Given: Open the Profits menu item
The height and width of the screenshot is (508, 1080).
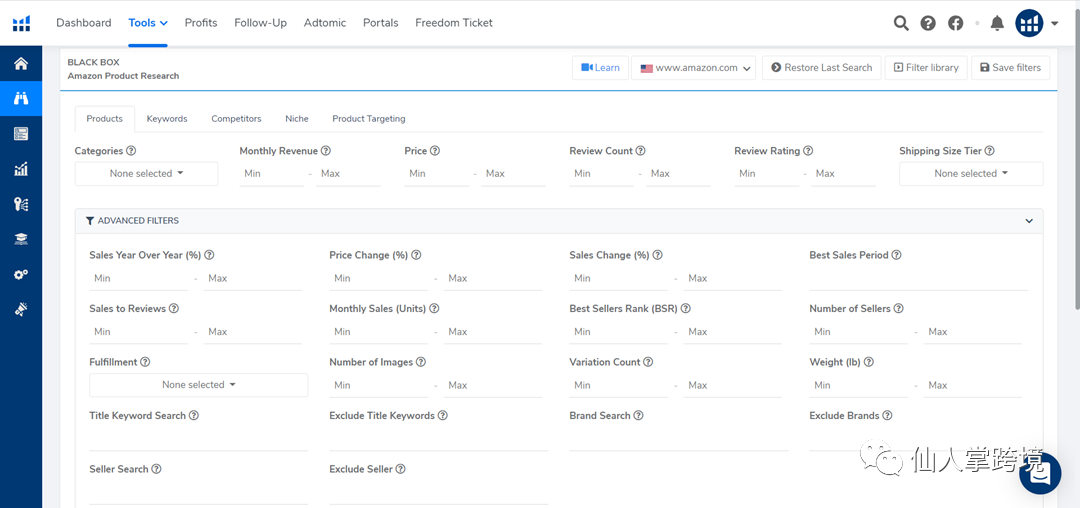Looking at the screenshot, I should [x=201, y=23].
